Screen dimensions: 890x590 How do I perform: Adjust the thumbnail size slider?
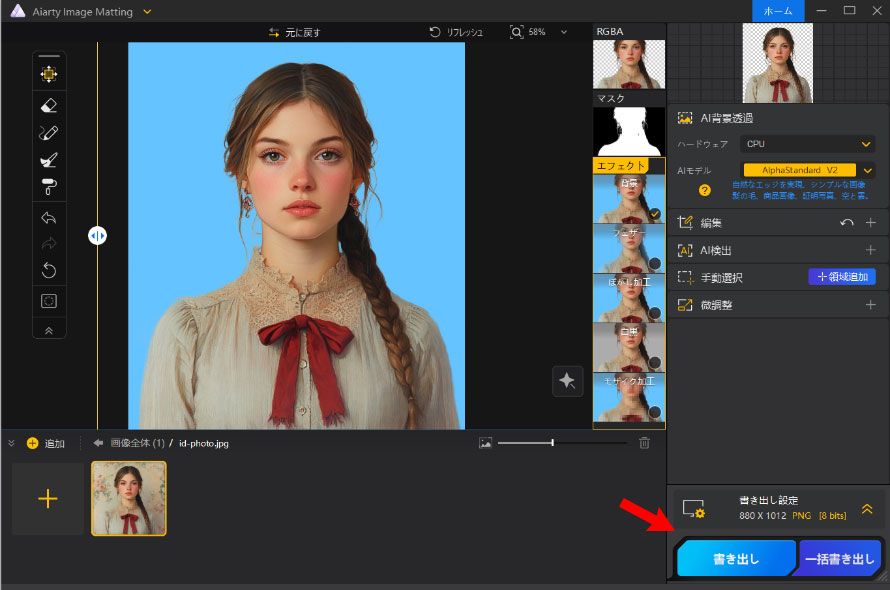pos(553,443)
